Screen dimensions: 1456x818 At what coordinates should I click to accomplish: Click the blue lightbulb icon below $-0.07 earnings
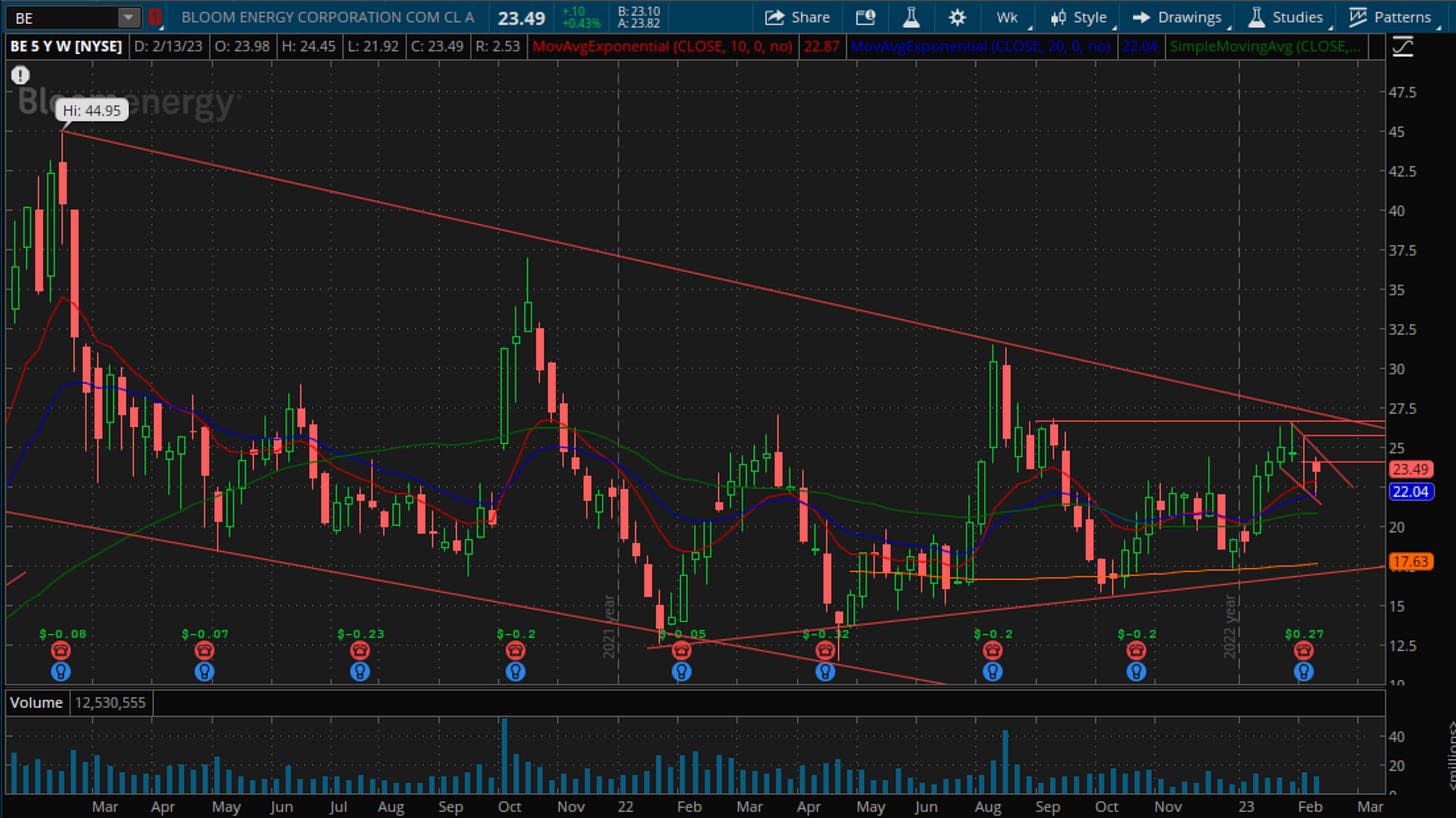[x=204, y=672]
